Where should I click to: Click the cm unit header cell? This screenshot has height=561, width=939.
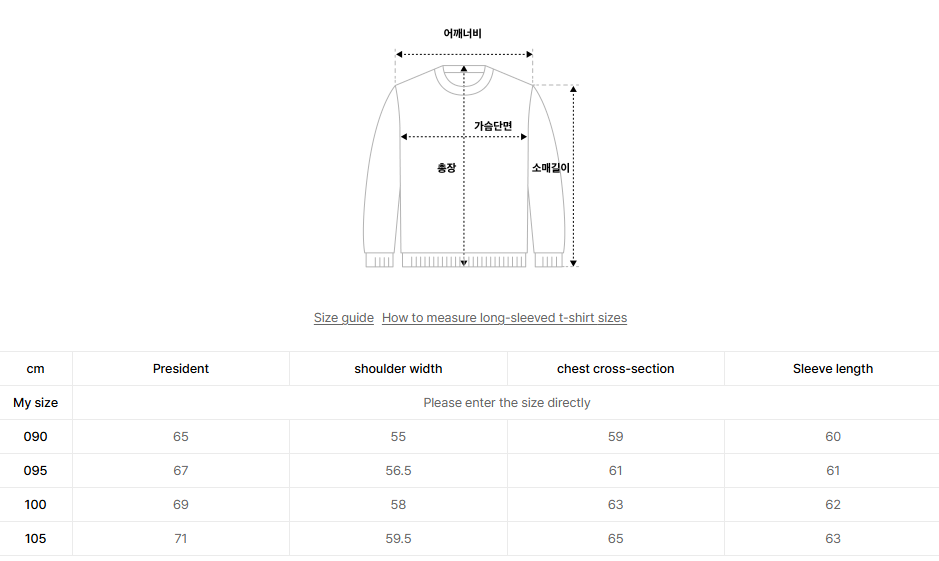36,369
